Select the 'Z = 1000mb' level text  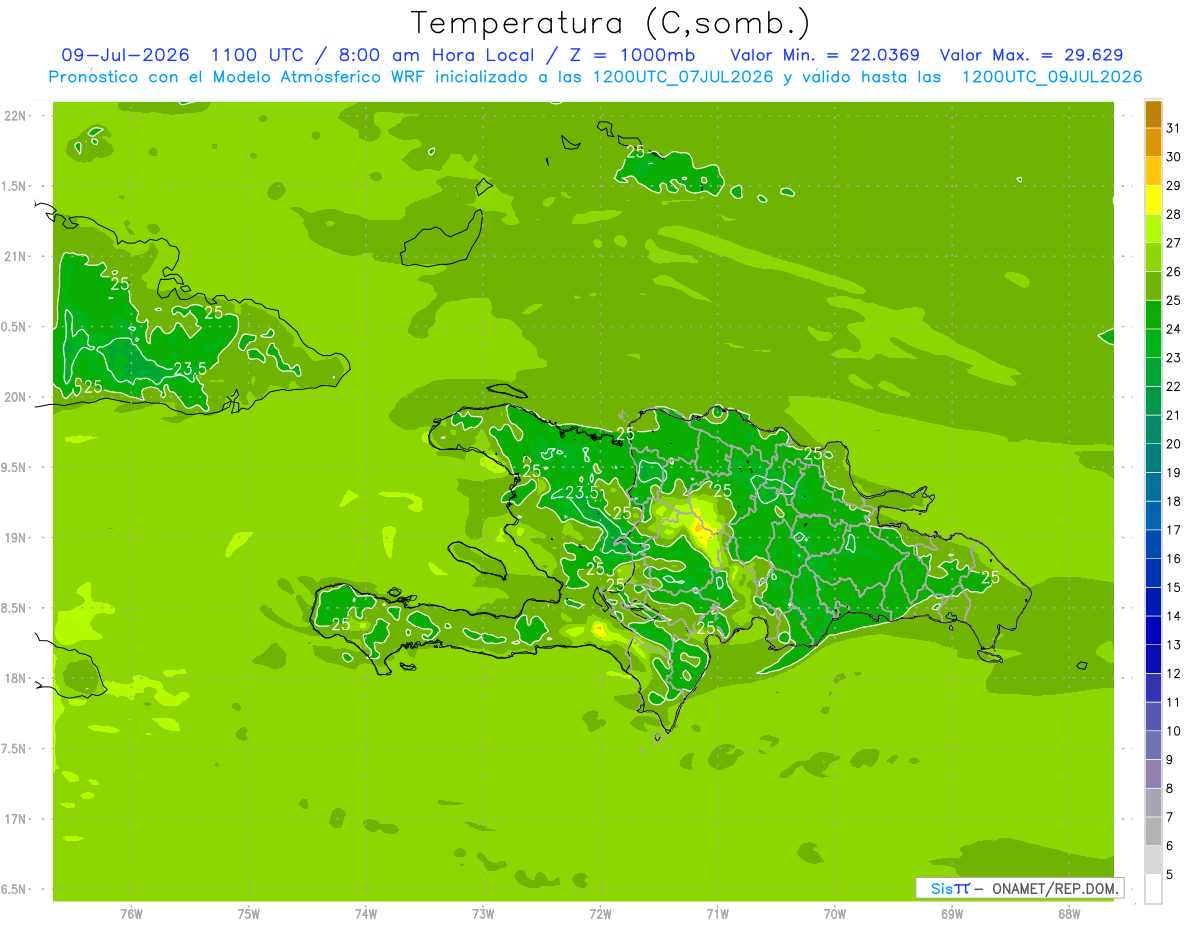(x=632, y=55)
